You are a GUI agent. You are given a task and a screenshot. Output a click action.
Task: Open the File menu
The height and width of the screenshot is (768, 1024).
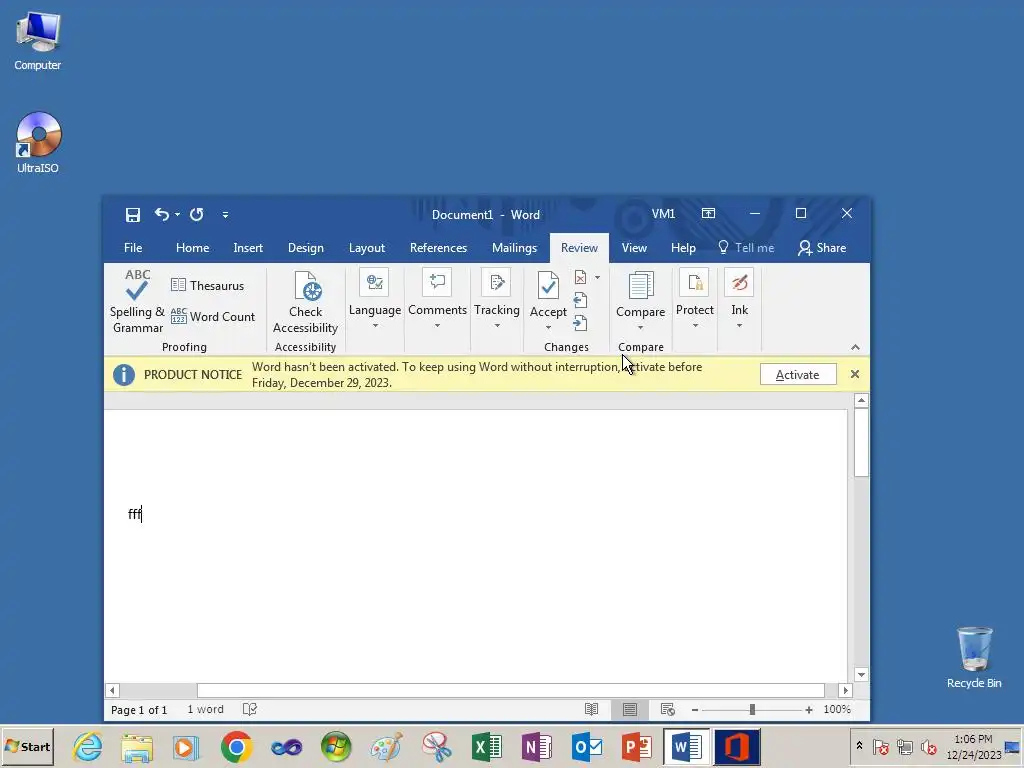pyautogui.click(x=133, y=248)
